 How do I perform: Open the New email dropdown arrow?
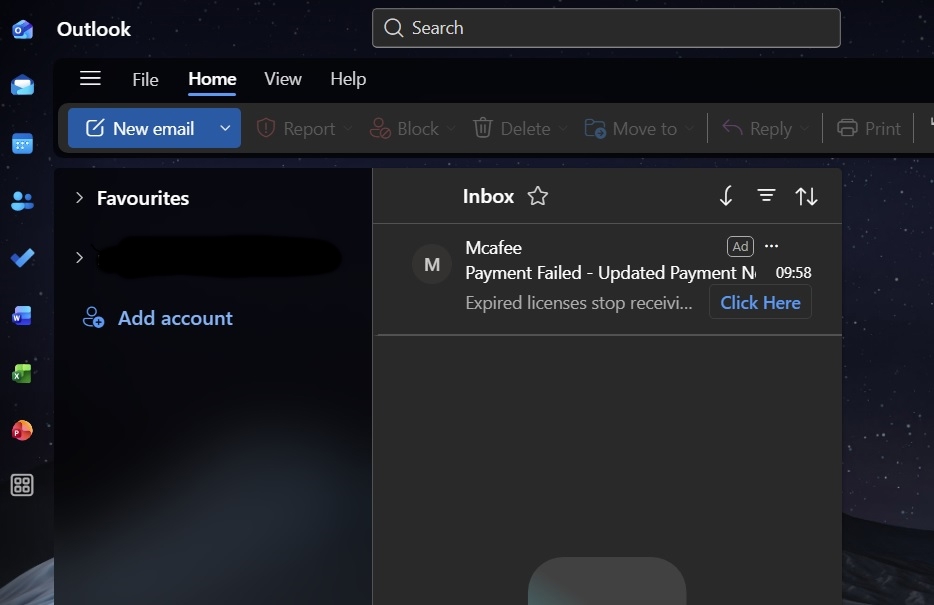[225, 128]
